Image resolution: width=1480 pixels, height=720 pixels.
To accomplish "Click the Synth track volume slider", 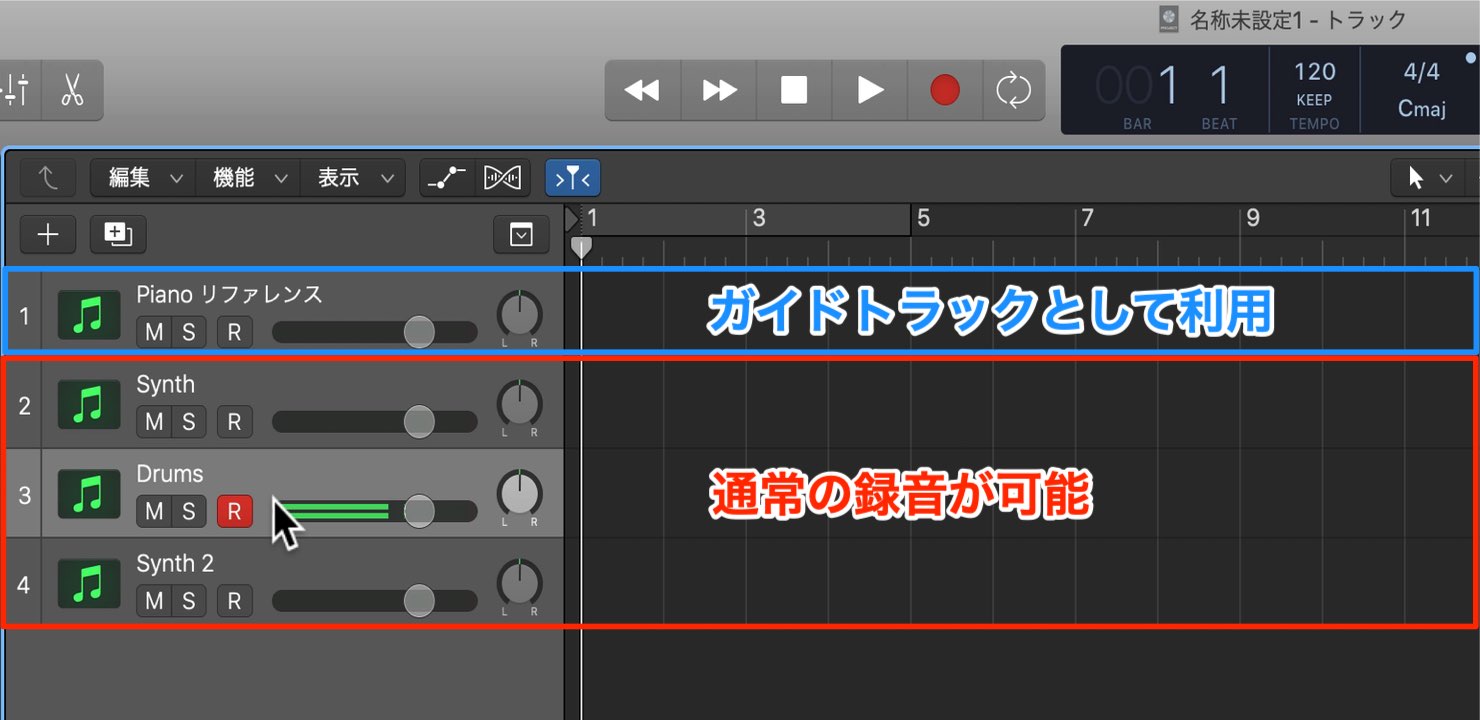I will 374,422.
